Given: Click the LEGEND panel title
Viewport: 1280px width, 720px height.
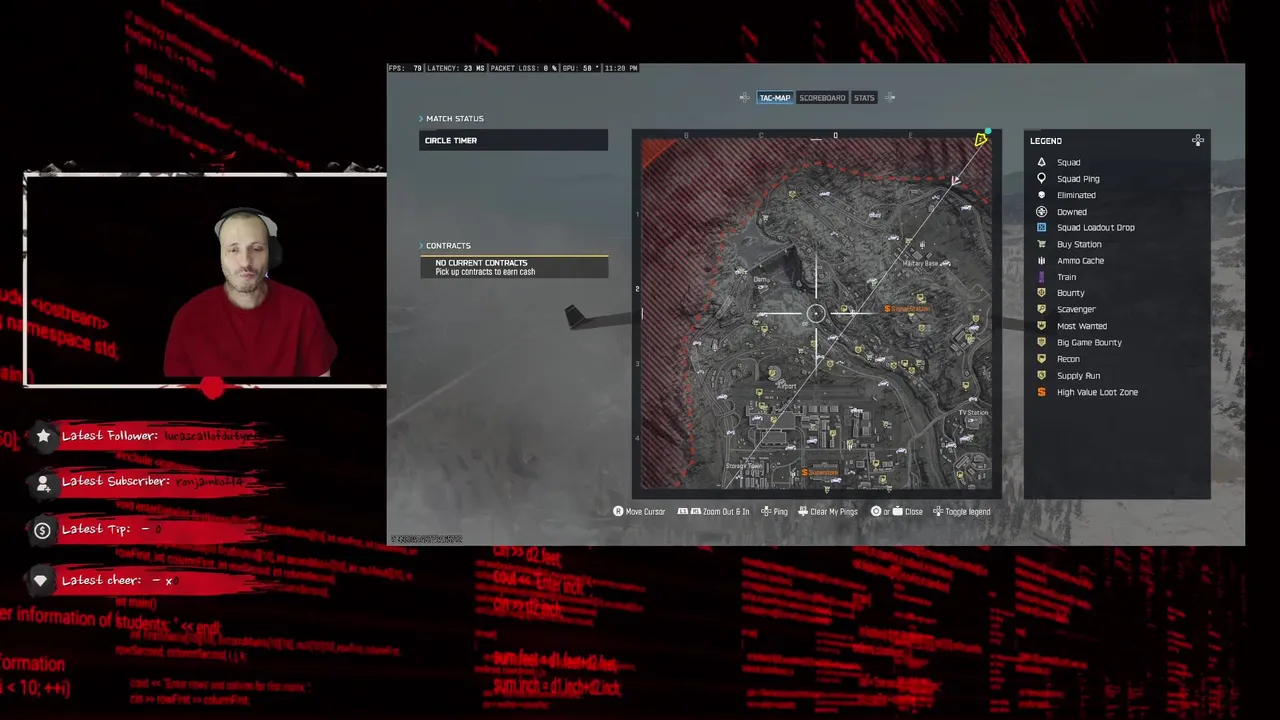Looking at the screenshot, I should pos(1046,141).
